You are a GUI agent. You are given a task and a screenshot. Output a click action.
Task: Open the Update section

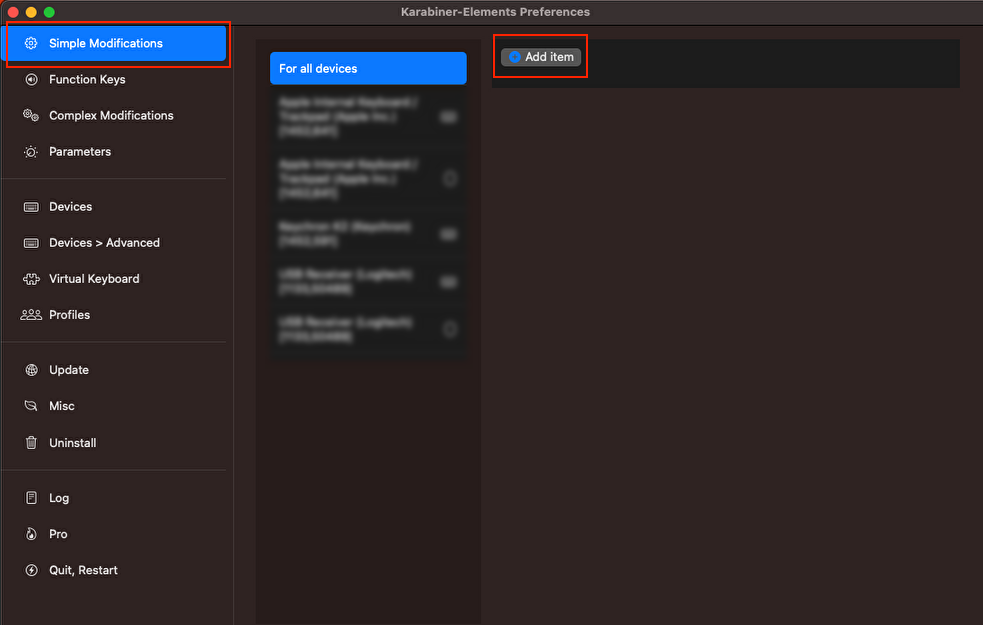pyautogui.click(x=68, y=370)
